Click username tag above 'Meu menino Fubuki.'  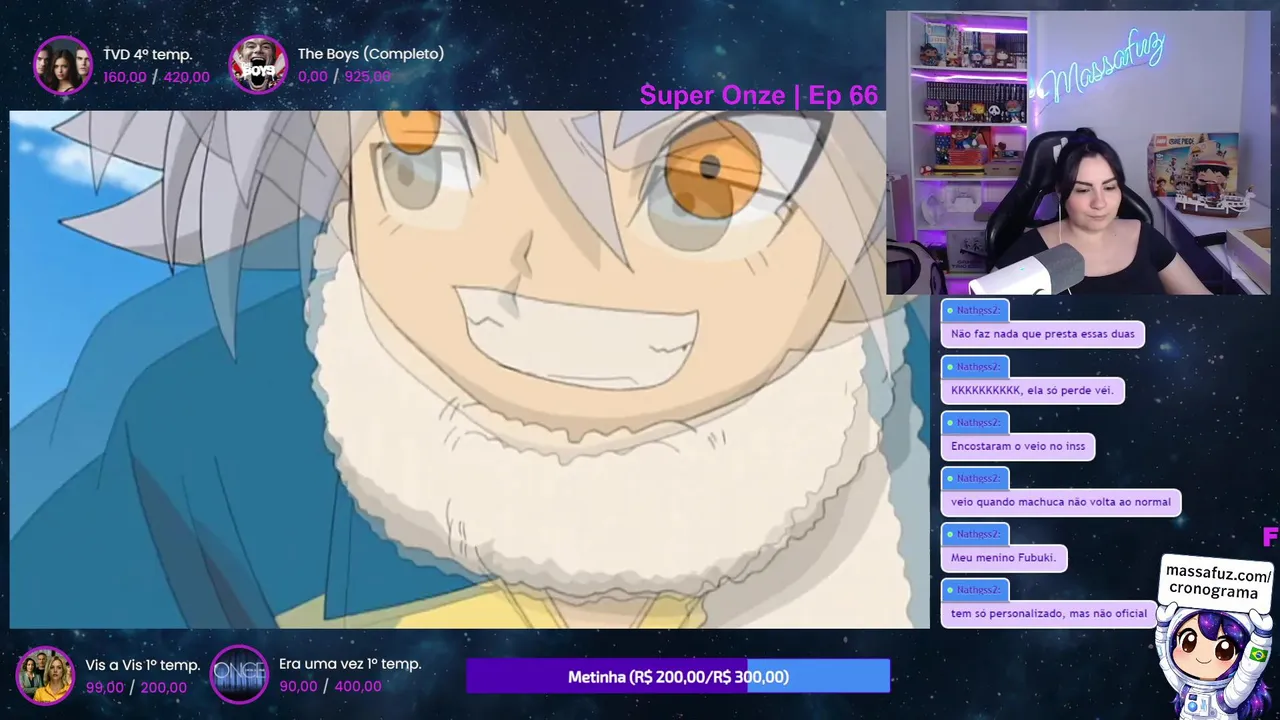point(975,535)
